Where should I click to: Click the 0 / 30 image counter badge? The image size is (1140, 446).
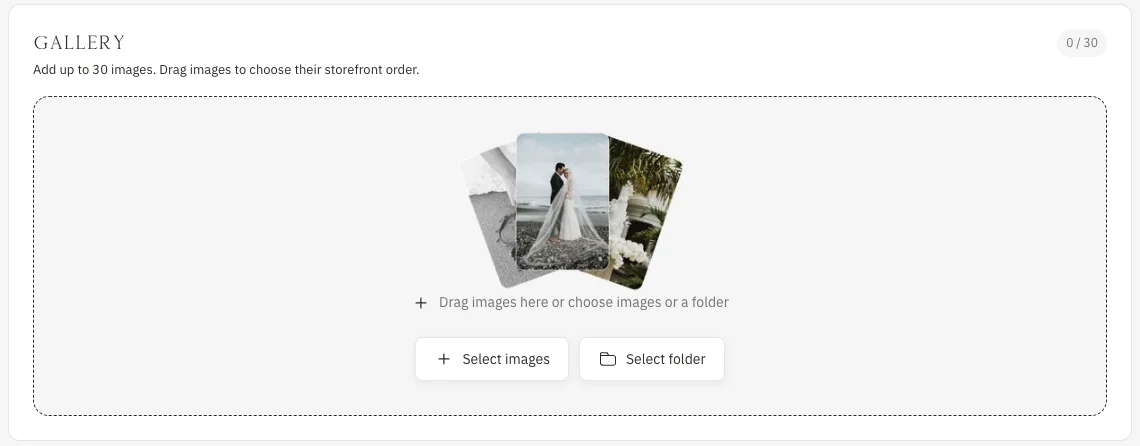pyautogui.click(x=1082, y=43)
